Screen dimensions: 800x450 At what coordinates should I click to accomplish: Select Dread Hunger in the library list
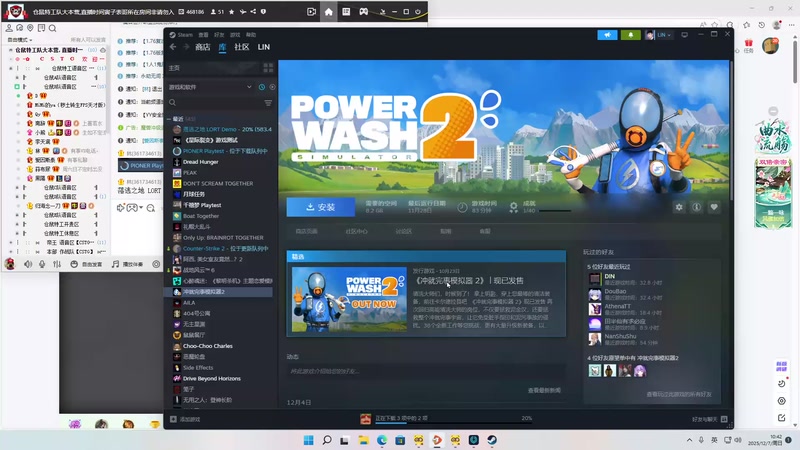[201, 162]
